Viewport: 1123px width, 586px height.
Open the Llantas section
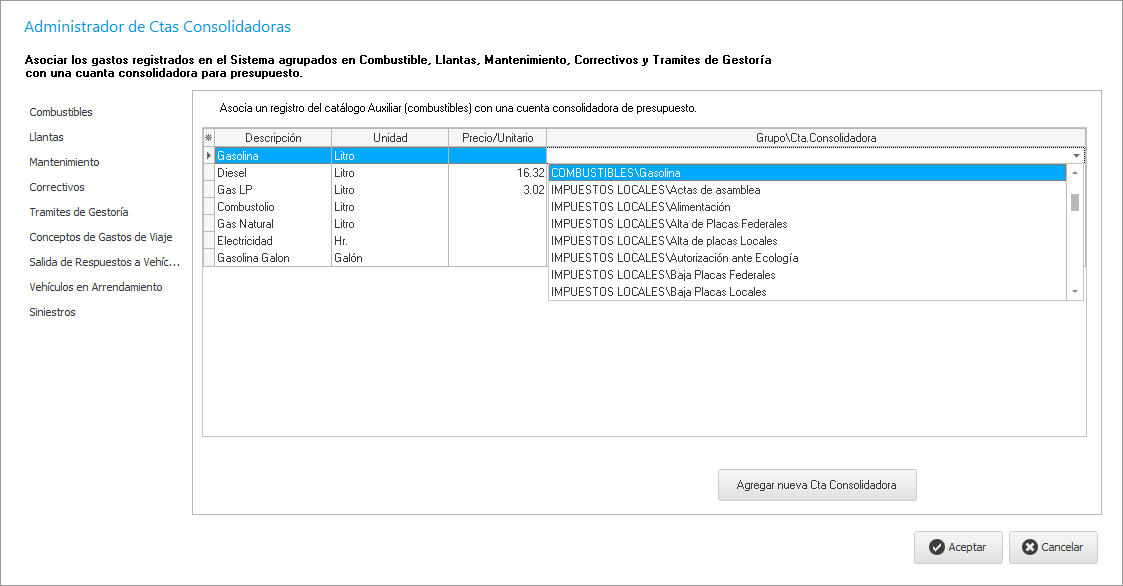pyautogui.click(x=47, y=137)
